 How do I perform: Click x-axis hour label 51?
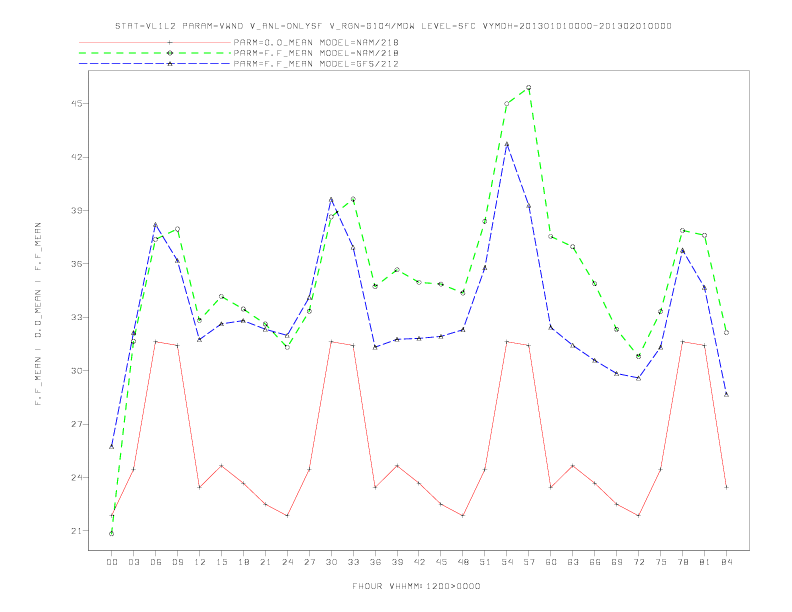485,562
